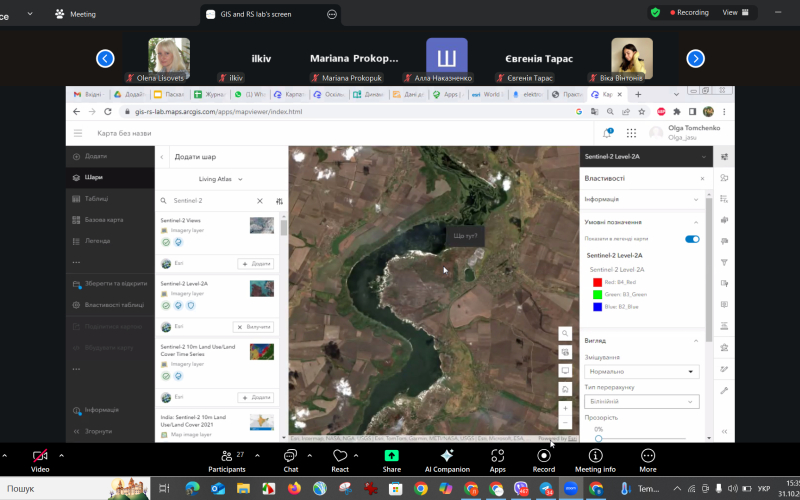Toggle Zoom AI Companion
The height and width of the screenshot is (500, 800).
(446, 456)
